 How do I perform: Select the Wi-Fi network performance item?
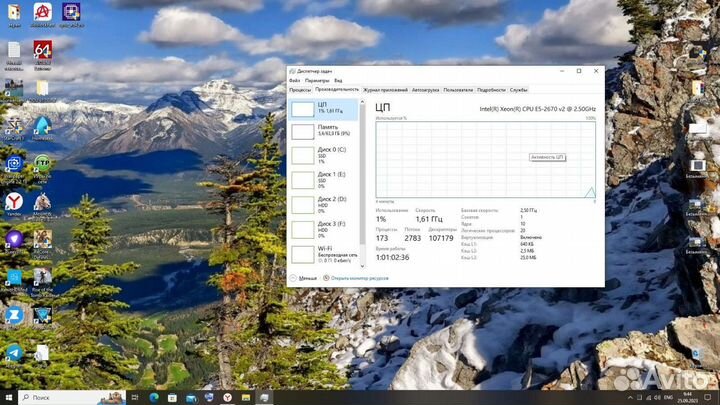(325, 252)
